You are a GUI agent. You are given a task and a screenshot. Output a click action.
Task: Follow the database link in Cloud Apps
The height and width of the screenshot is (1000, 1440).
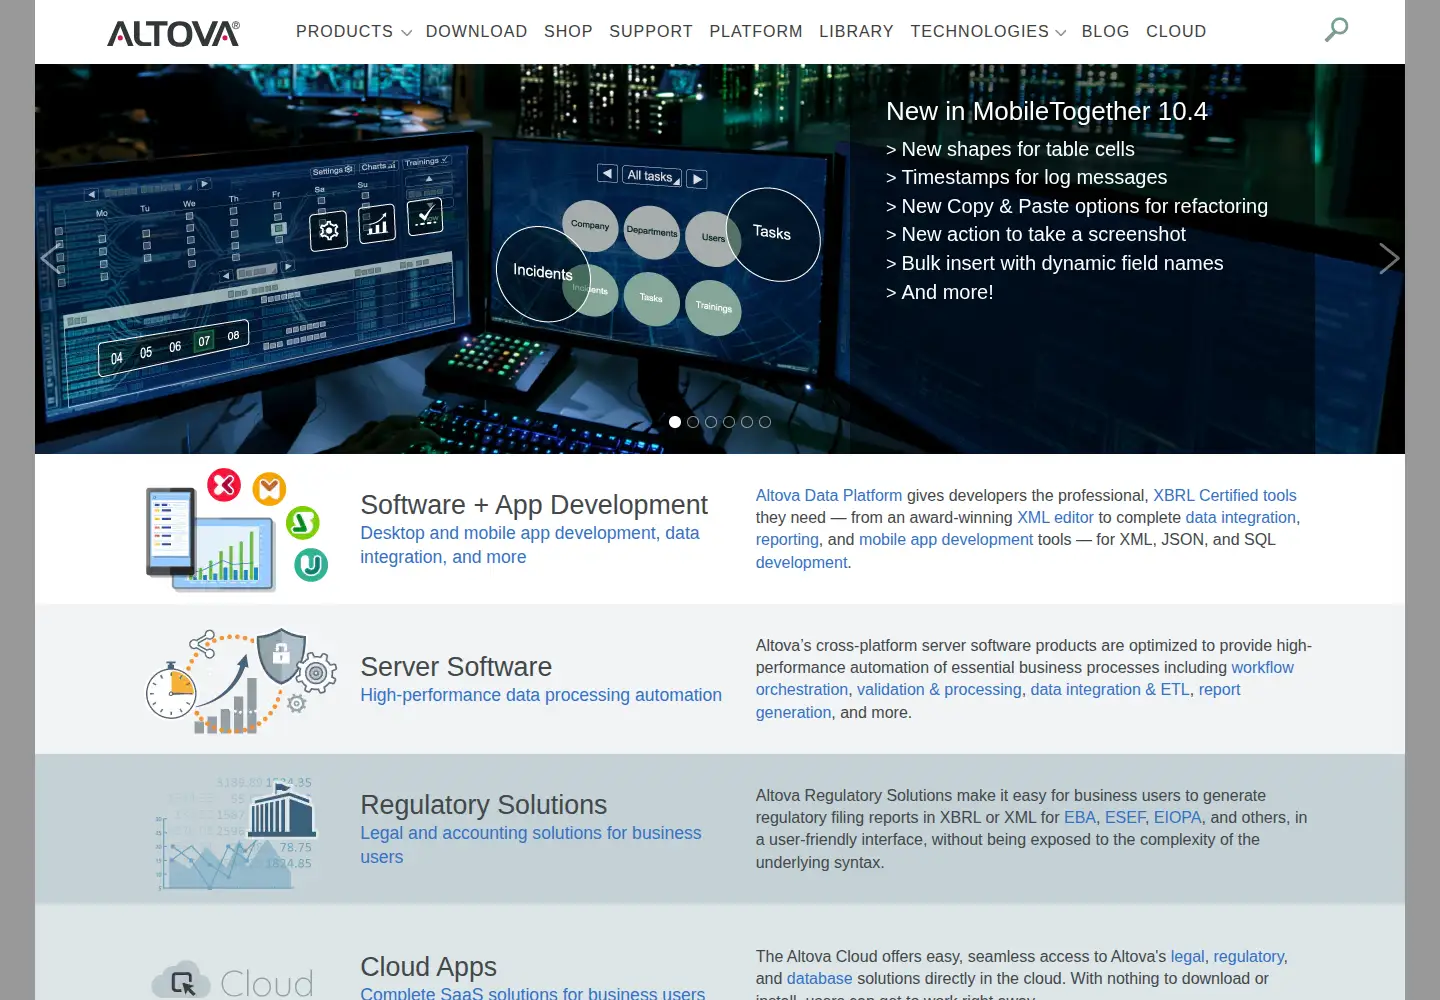coord(820,978)
